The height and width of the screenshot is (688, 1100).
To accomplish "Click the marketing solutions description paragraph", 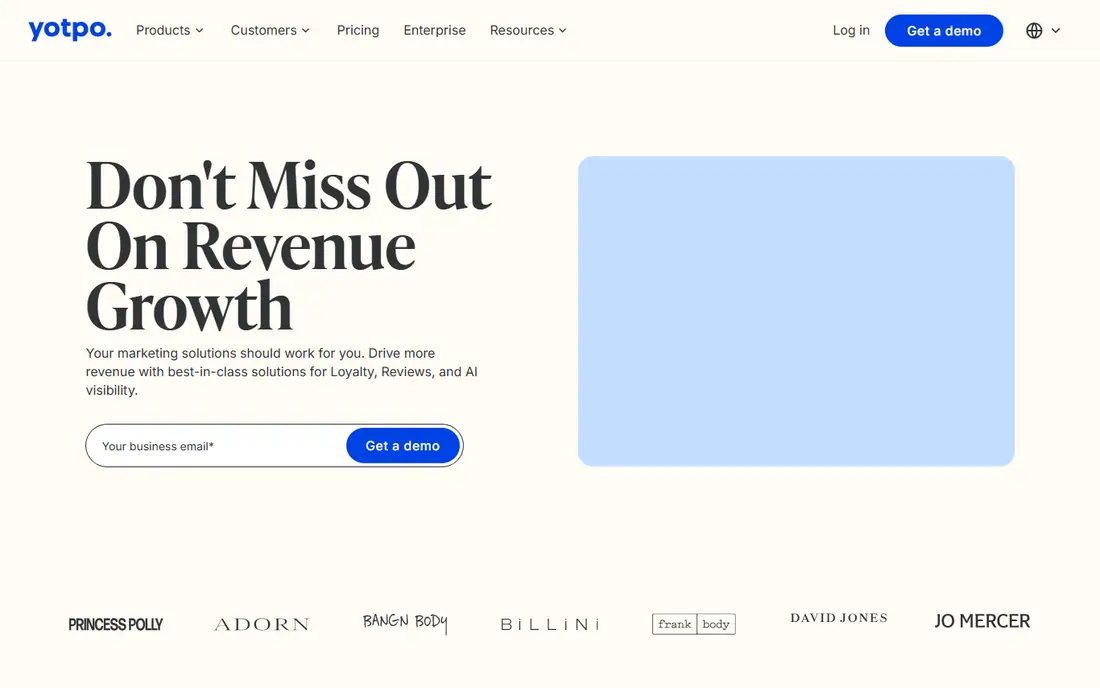I will tap(281, 372).
